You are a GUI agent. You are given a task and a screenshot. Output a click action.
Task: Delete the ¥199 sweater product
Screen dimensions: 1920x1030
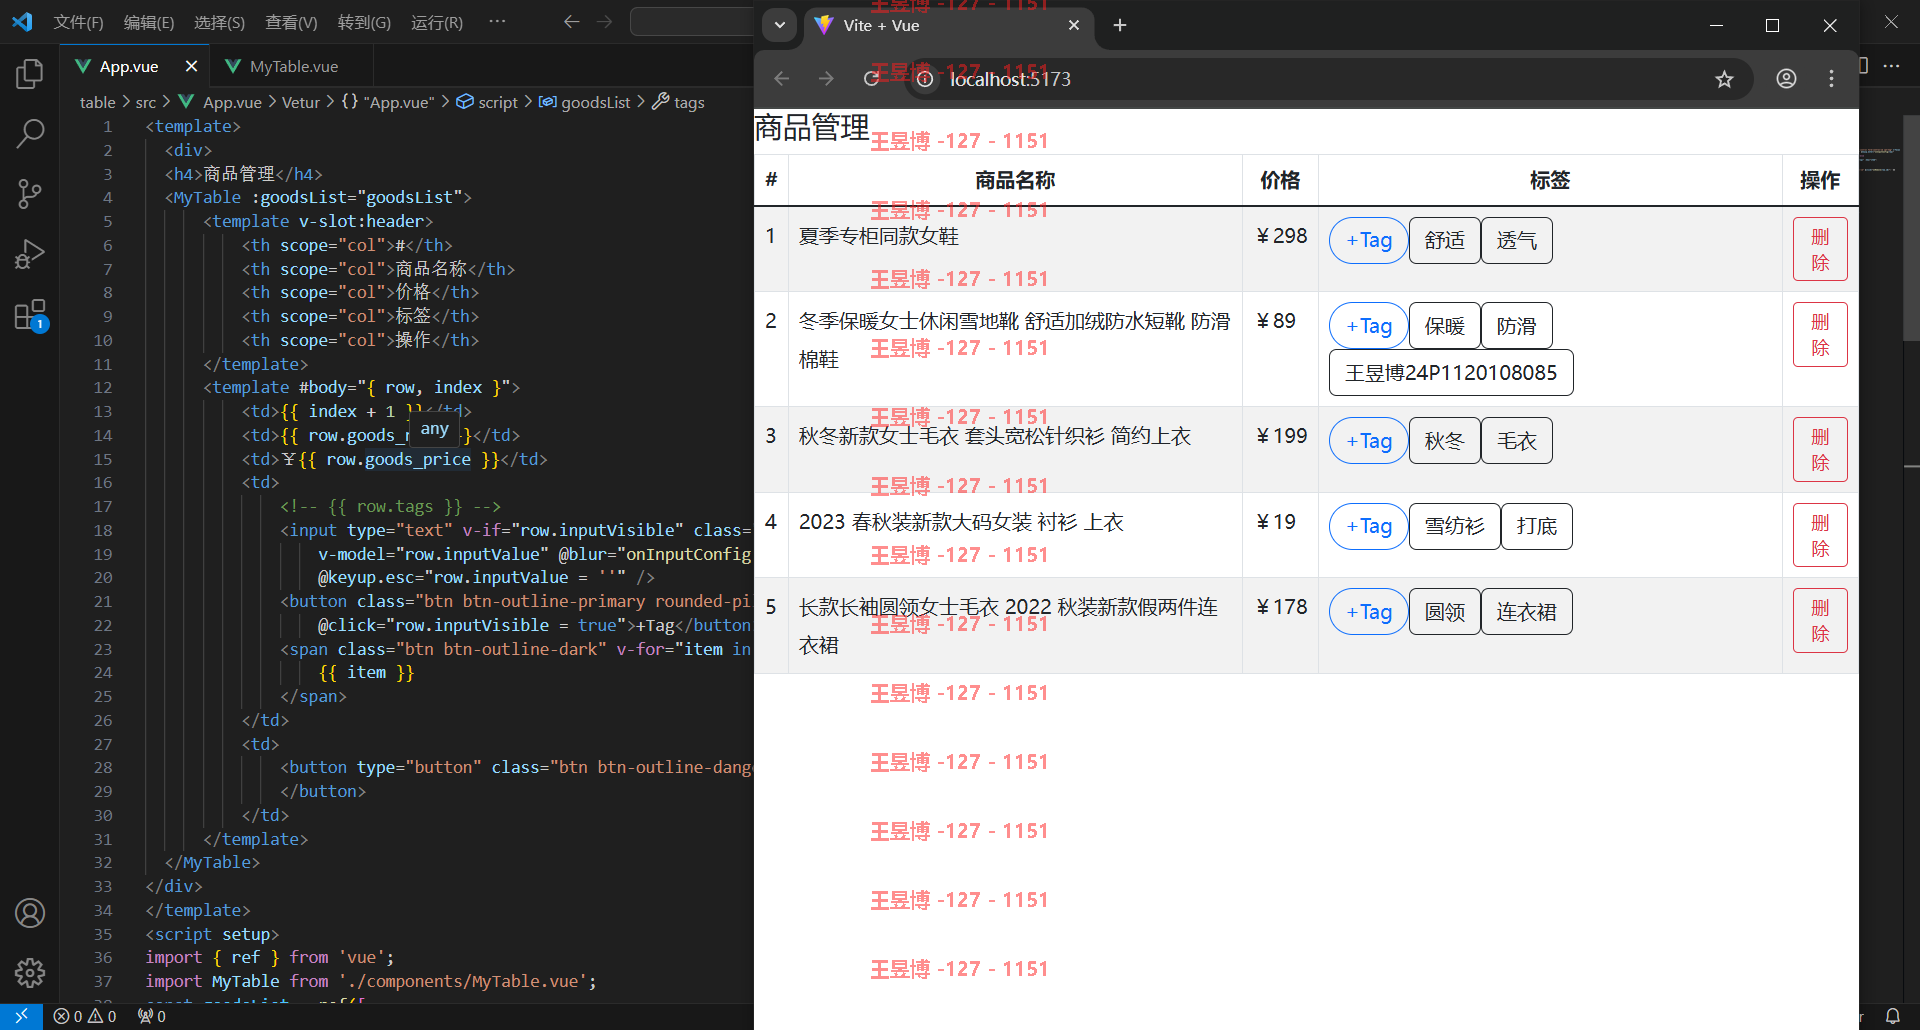[x=1820, y=449]
